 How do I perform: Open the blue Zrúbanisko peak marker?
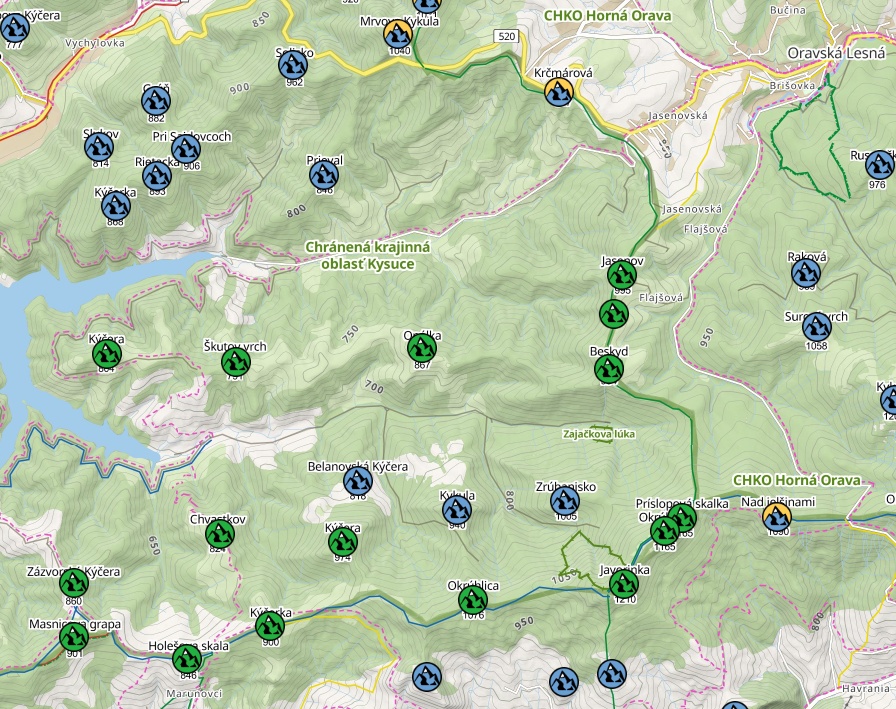[x=565, y=502]
